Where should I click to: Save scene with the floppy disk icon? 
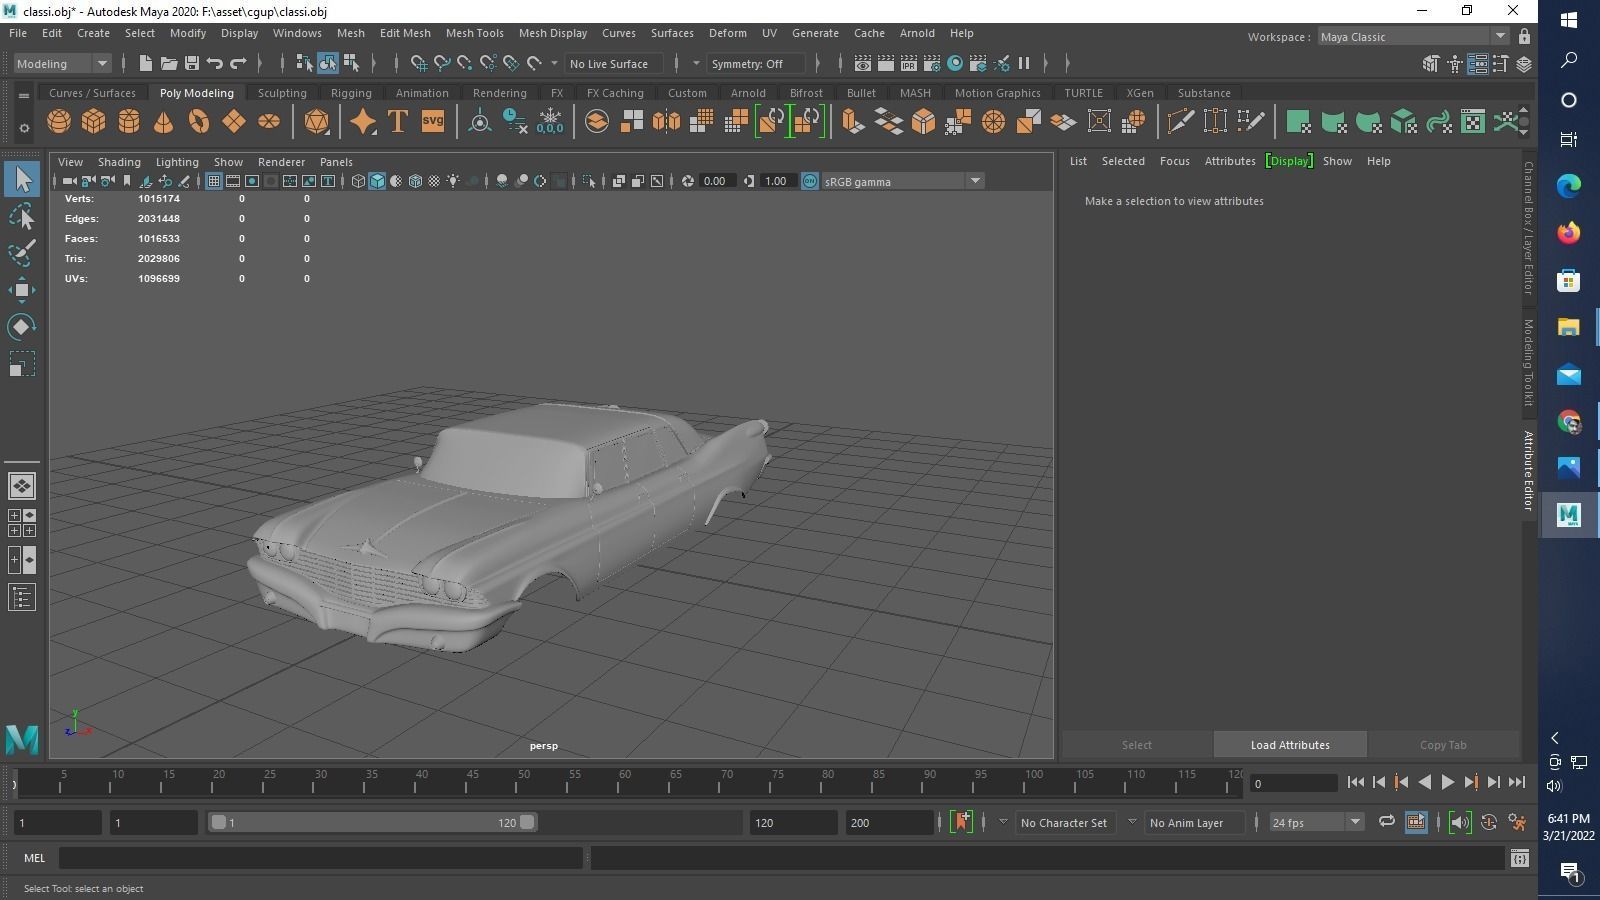(x=192, y=63)
